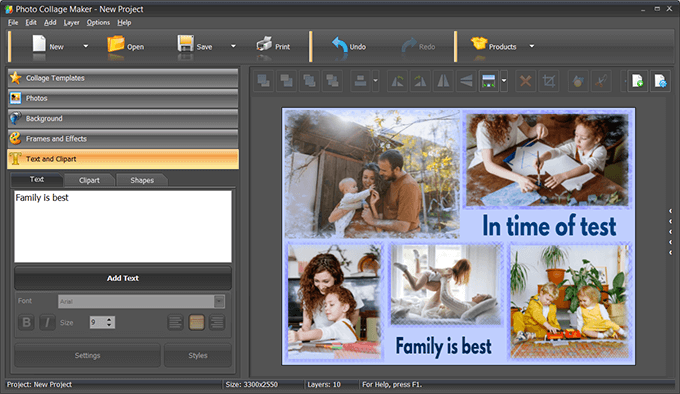Click the page settings gear icon

[660, 81]
